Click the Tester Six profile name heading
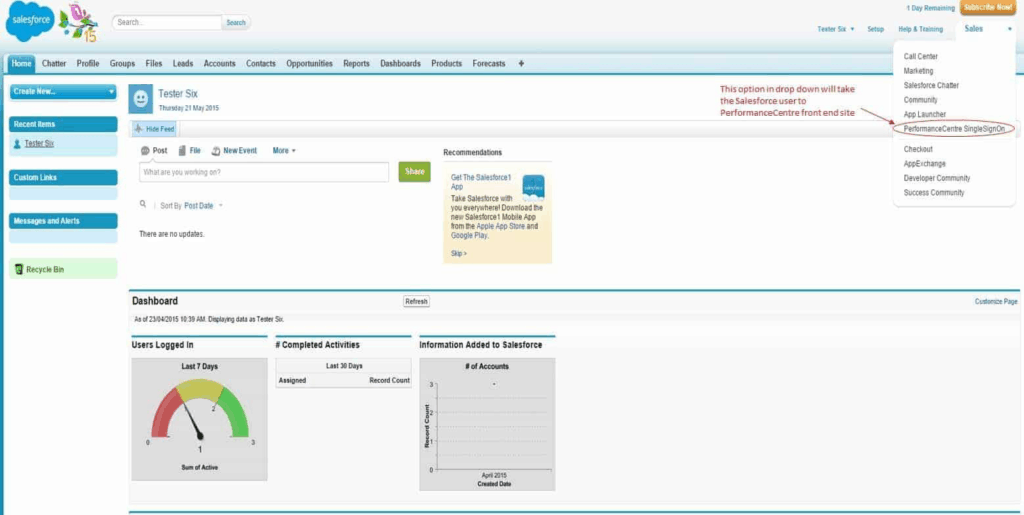Image resolution: width=1024 pixels, height=515 pixels. point(178,94)
